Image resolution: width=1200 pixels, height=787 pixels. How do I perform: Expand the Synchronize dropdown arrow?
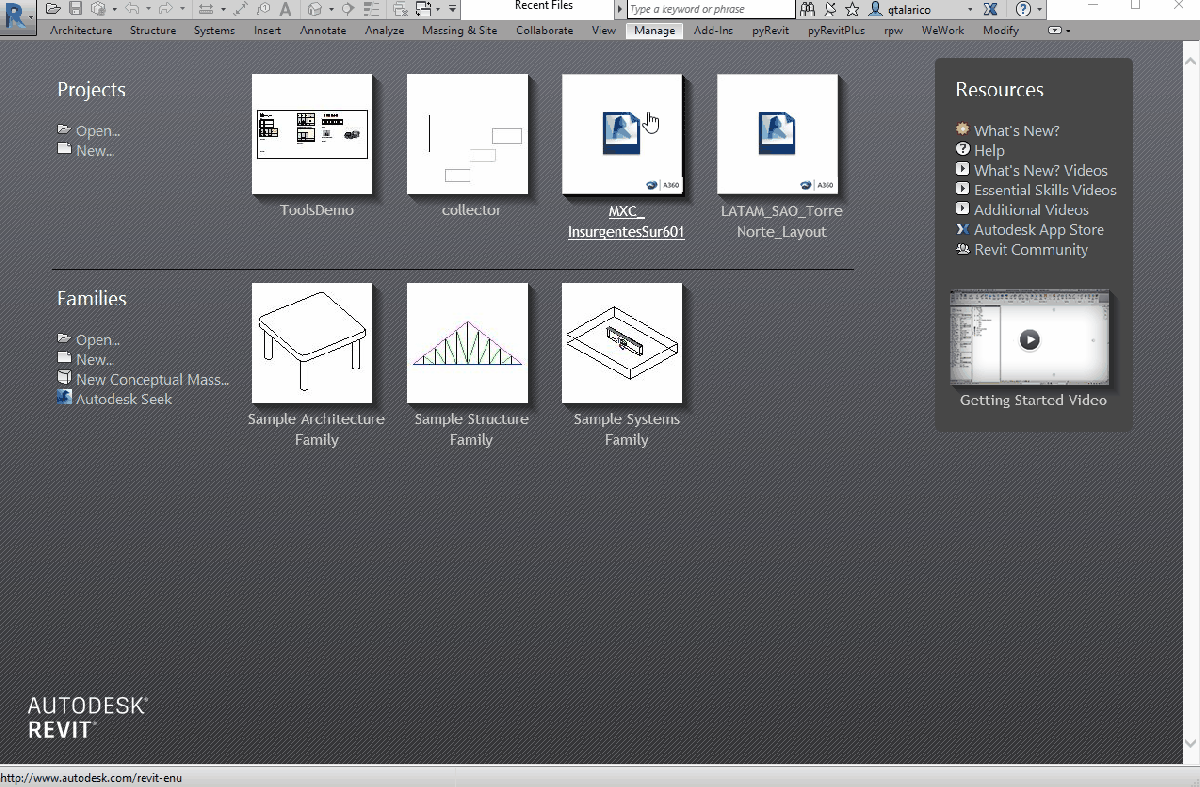[x=115, y=9]
